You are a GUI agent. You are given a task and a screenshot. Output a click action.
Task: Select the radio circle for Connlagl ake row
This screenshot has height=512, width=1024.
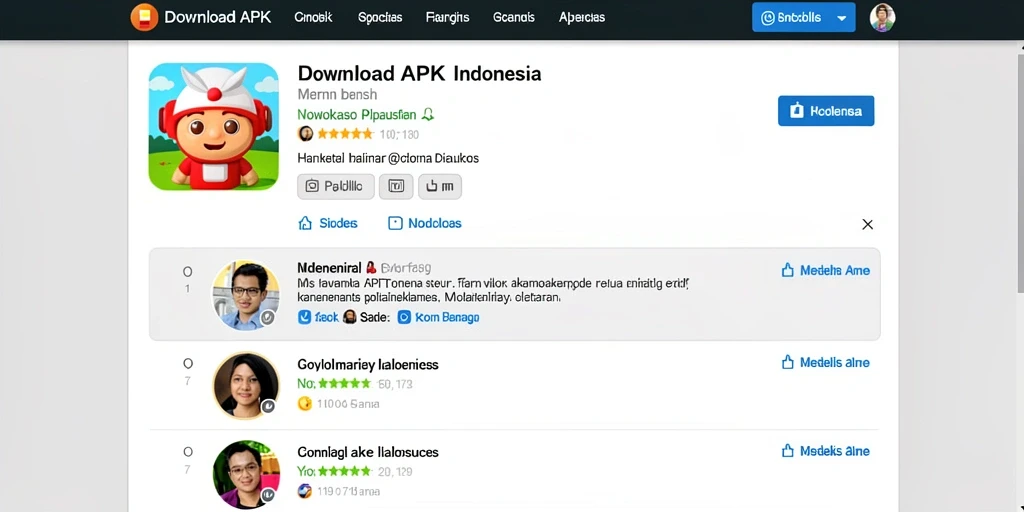(x=187, y=451)
